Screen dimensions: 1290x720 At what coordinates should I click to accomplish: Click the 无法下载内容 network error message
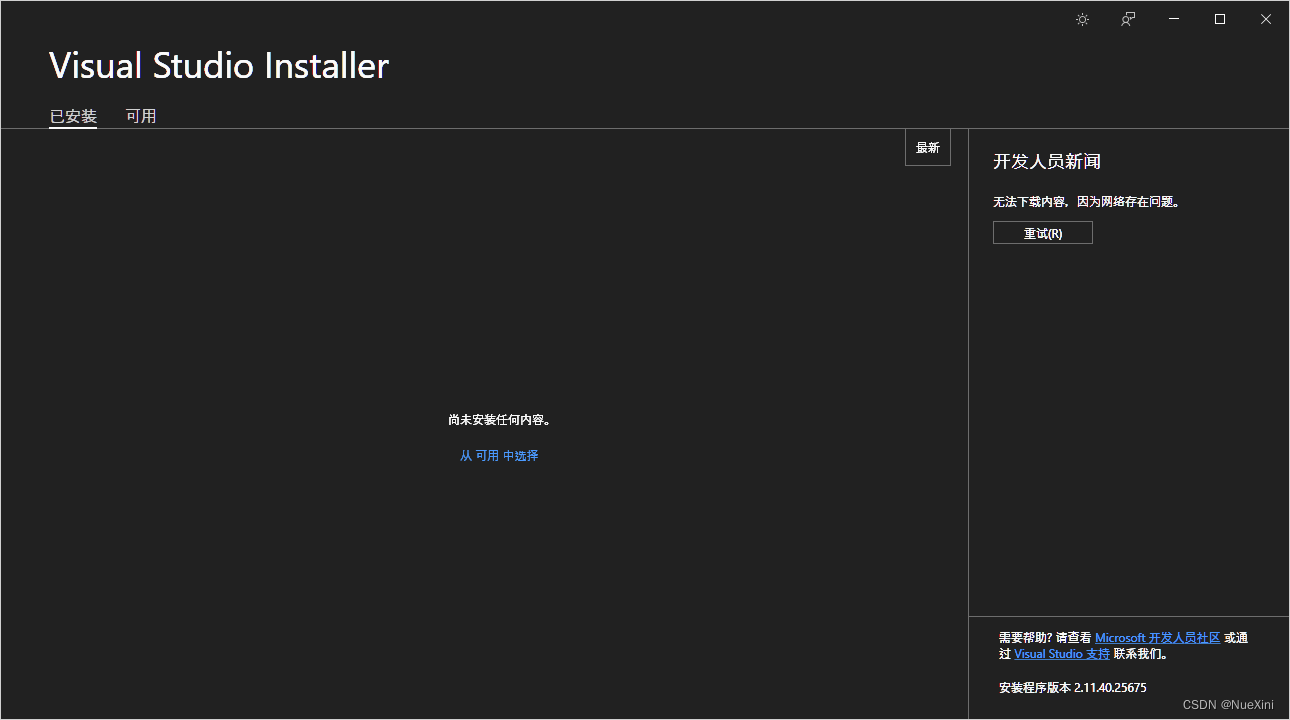pos(1088,201)
